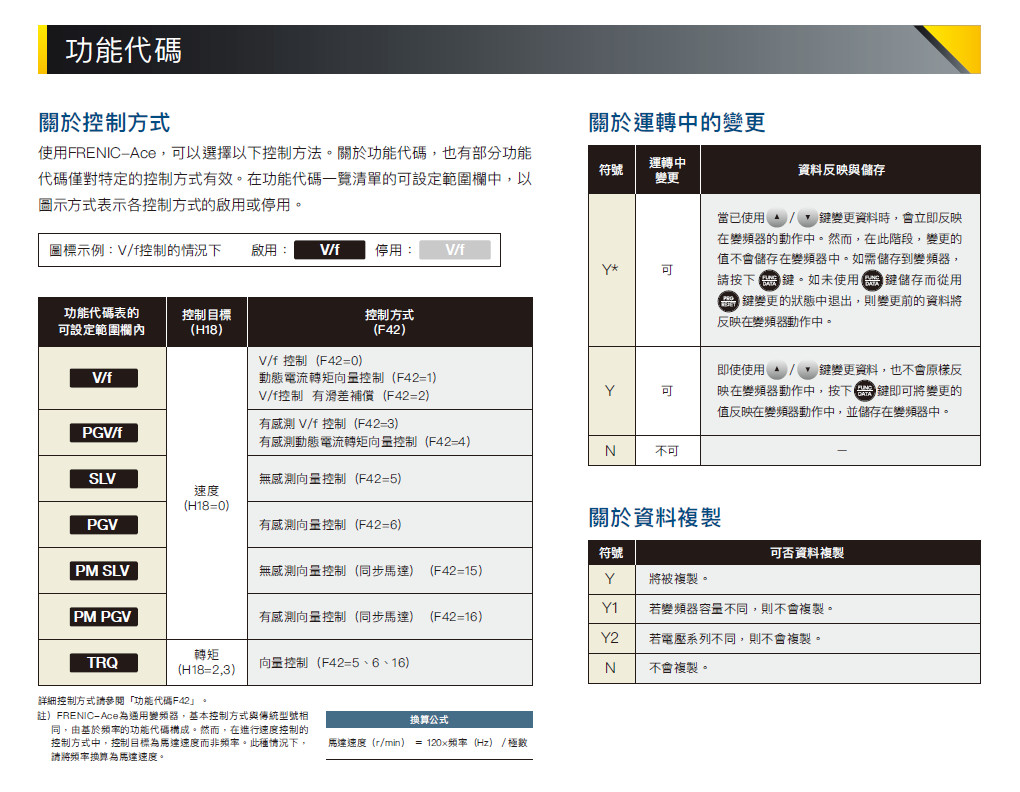Click the PRG/RESET key icon
The image size is (1020, 792).
[x=727, y=301]
